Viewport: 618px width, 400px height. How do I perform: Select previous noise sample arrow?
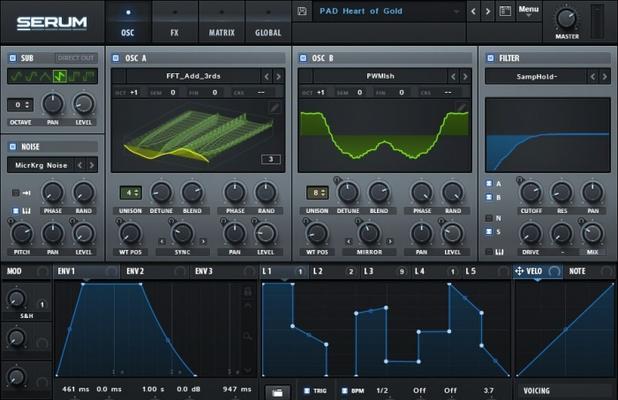point(80,165)
